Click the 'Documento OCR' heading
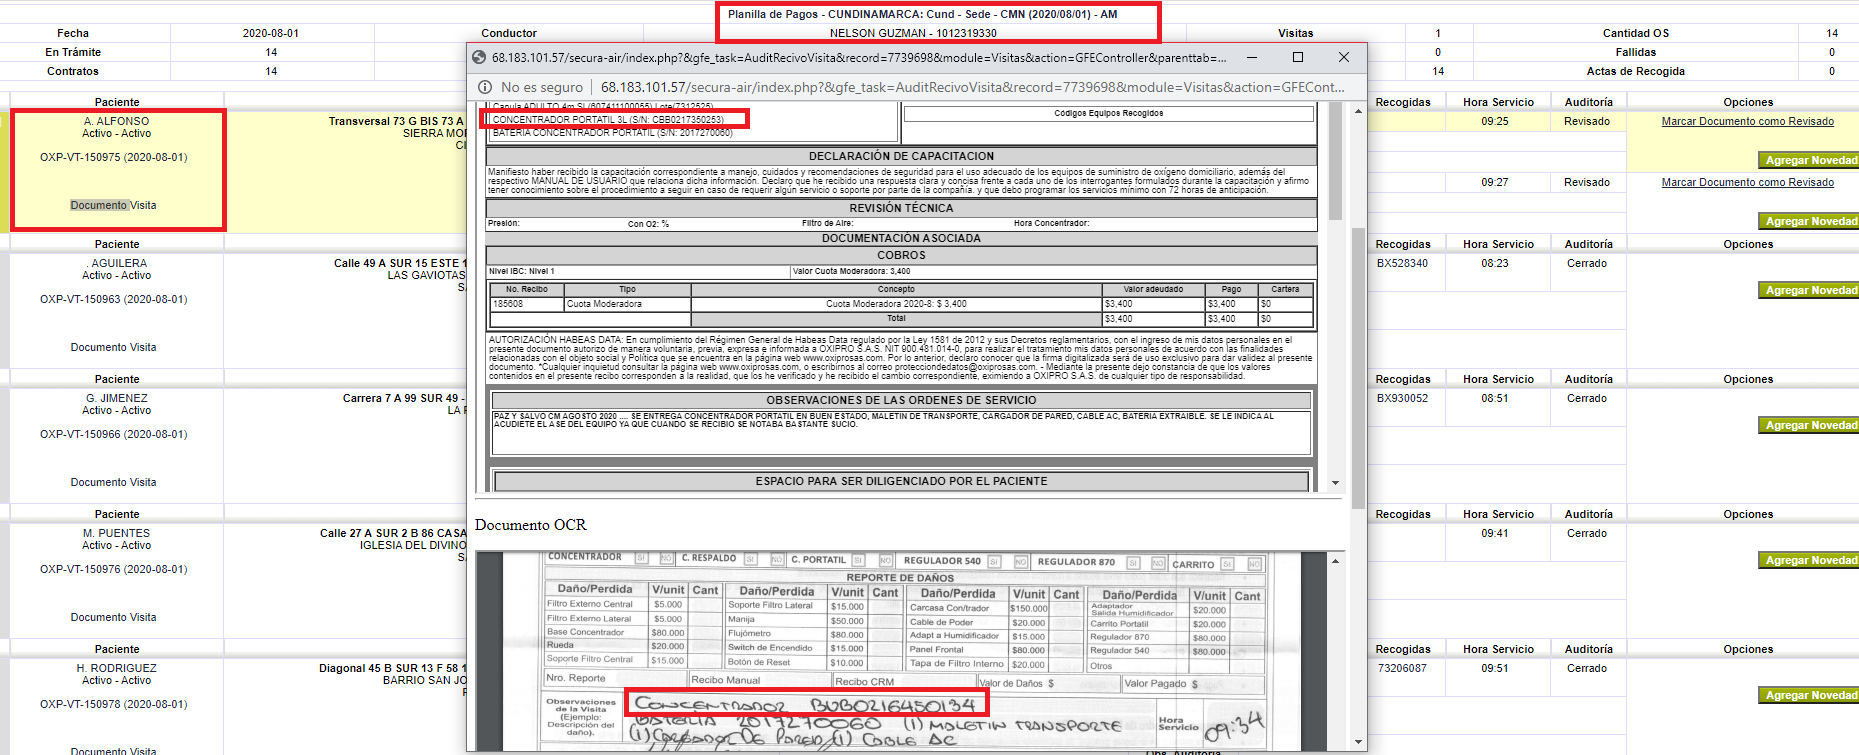Viewport: 1859px width, 755px height. click(x=530, y=525)
